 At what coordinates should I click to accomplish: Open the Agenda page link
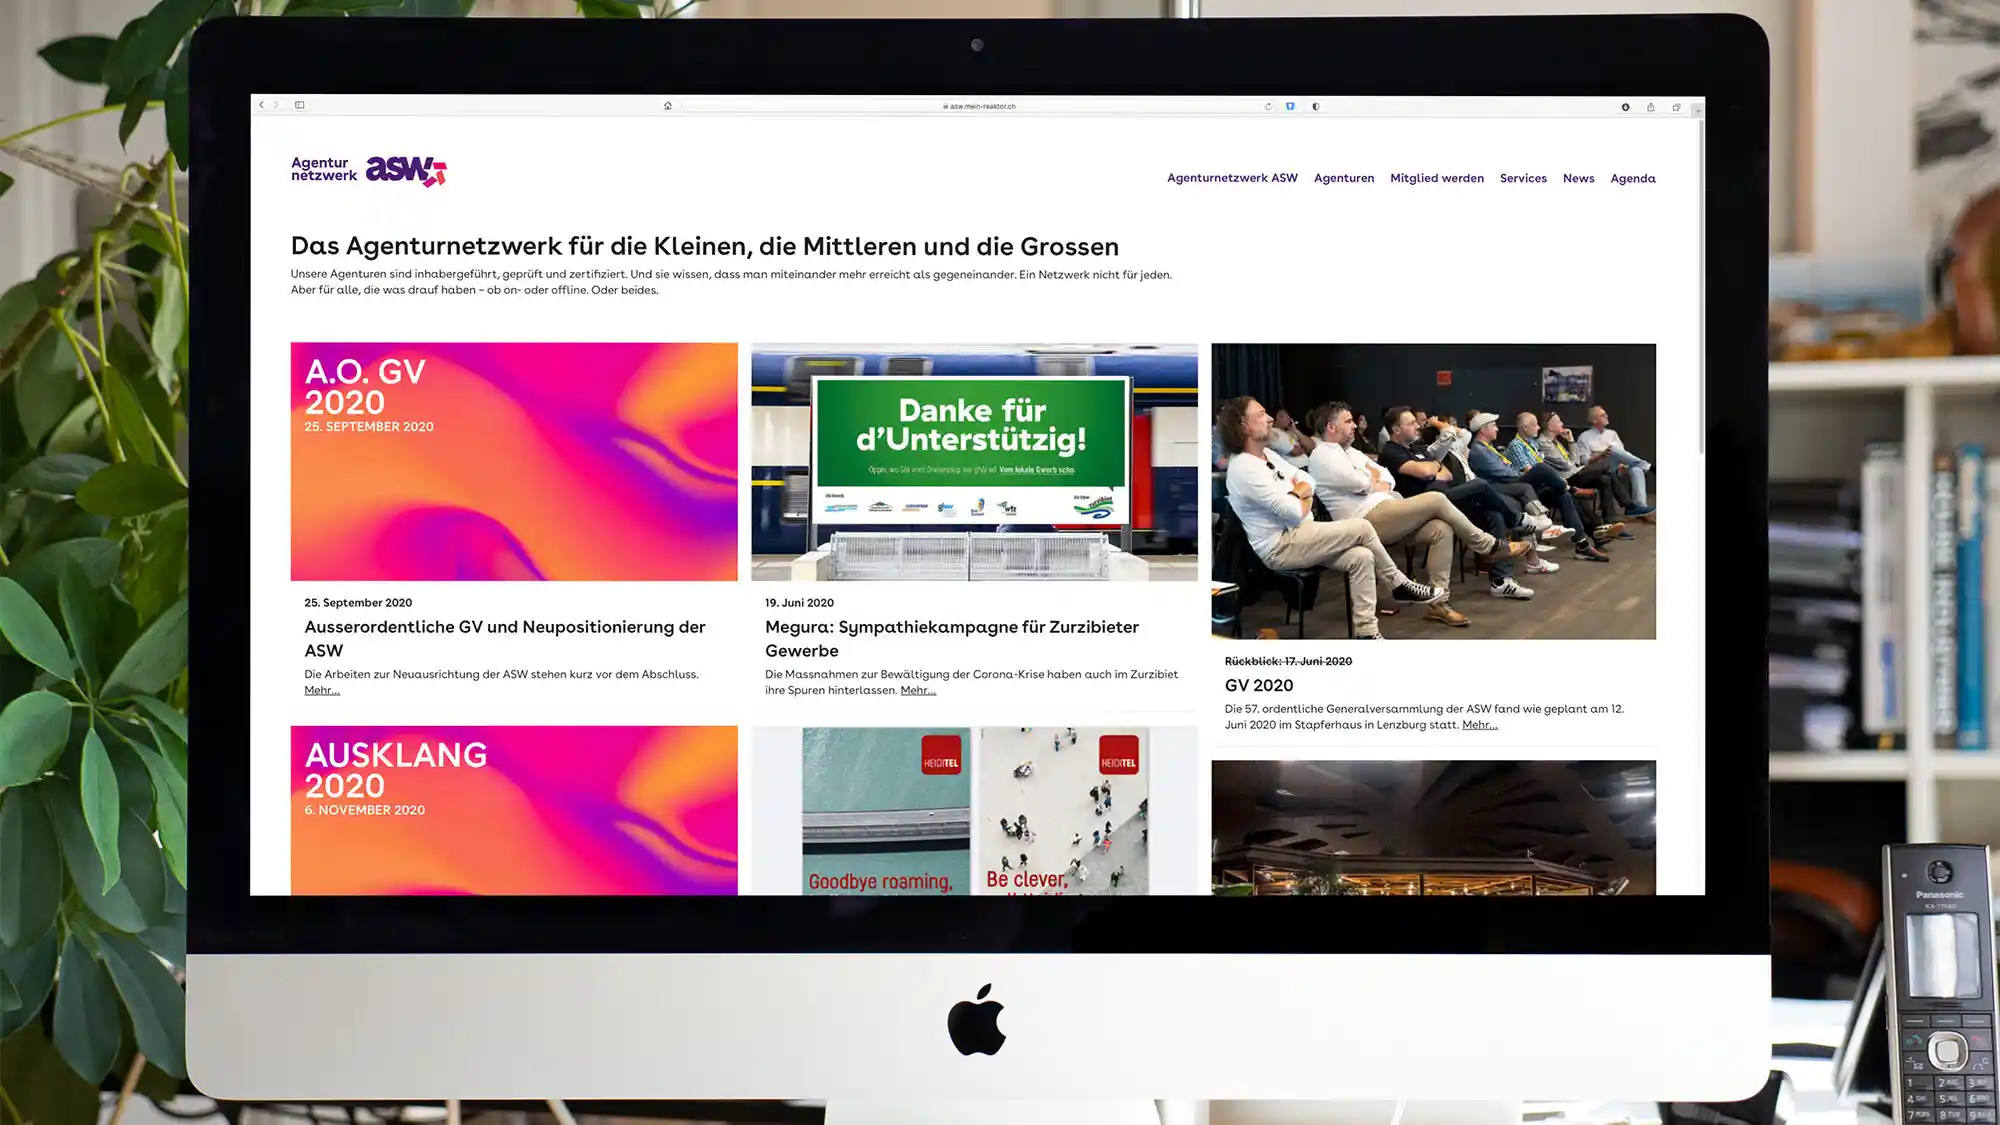click(1632, 178)
